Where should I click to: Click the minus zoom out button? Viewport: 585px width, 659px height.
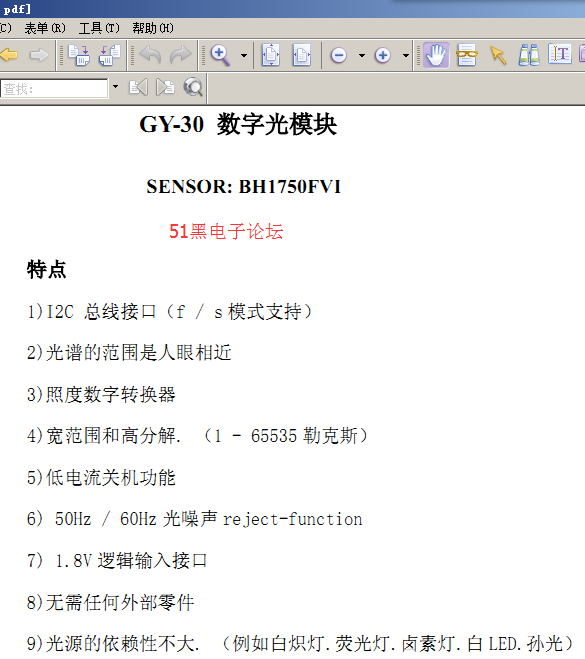[339, 55]
